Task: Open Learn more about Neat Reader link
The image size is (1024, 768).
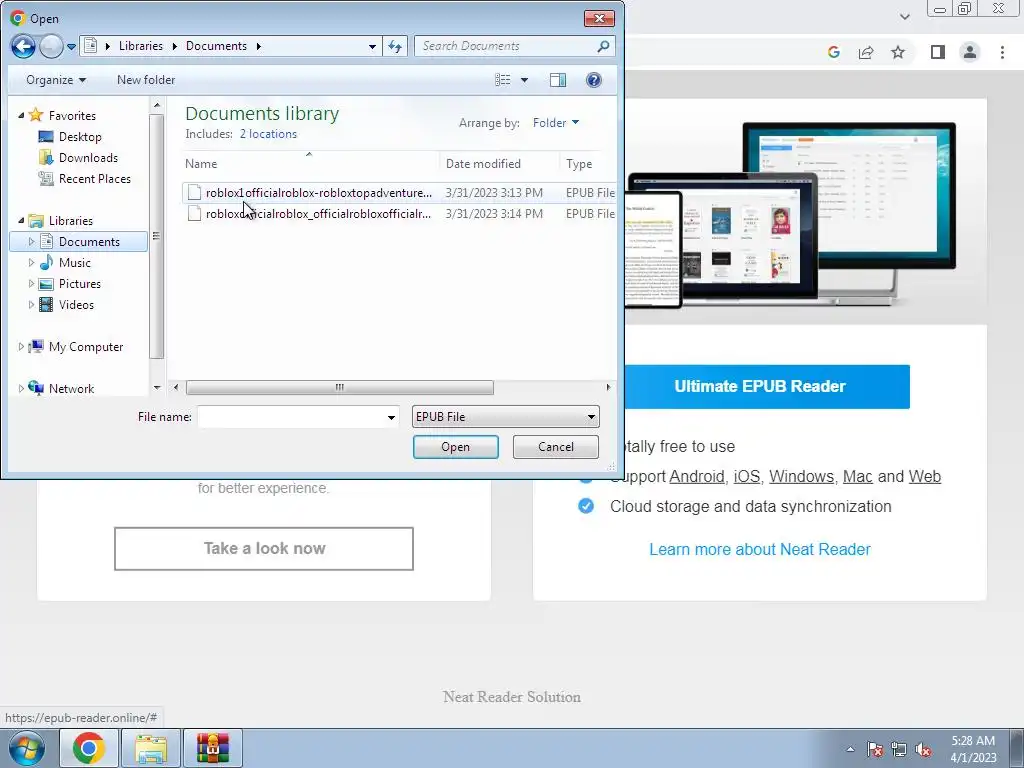Action: [x=760, y=549]
